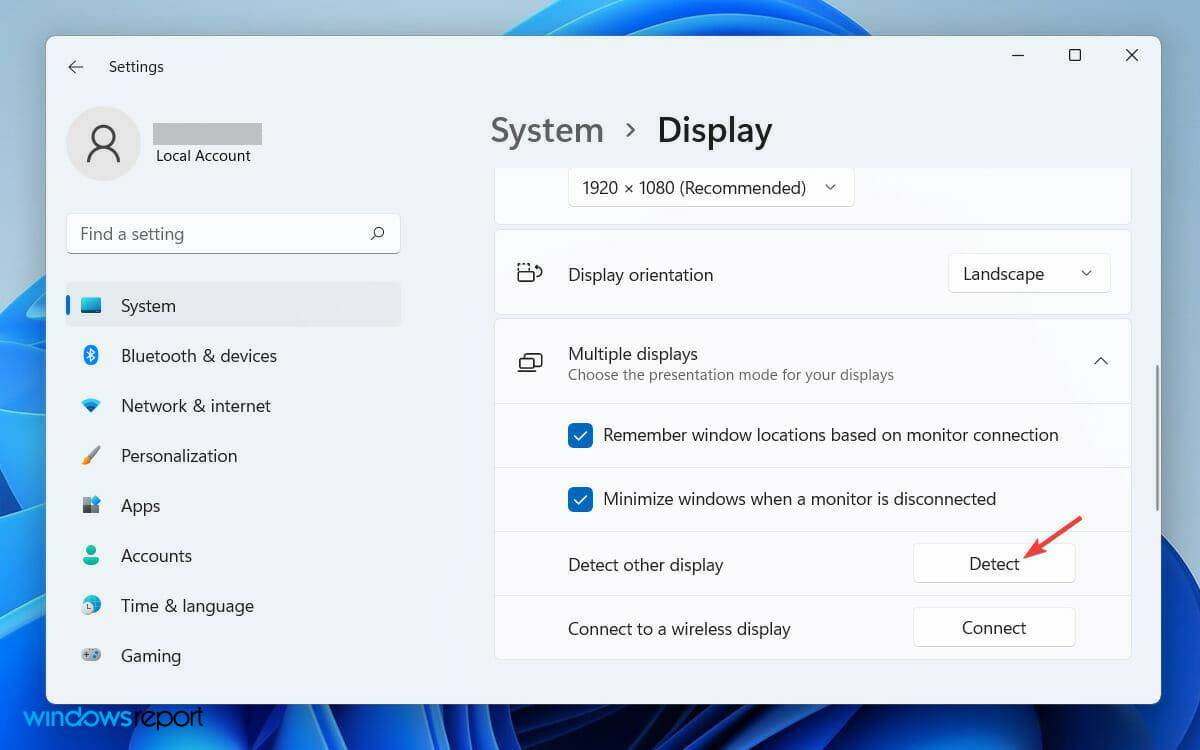Open Gaming settings via the Xbox icon
1200x750 pixels.
tap(91, 655)
